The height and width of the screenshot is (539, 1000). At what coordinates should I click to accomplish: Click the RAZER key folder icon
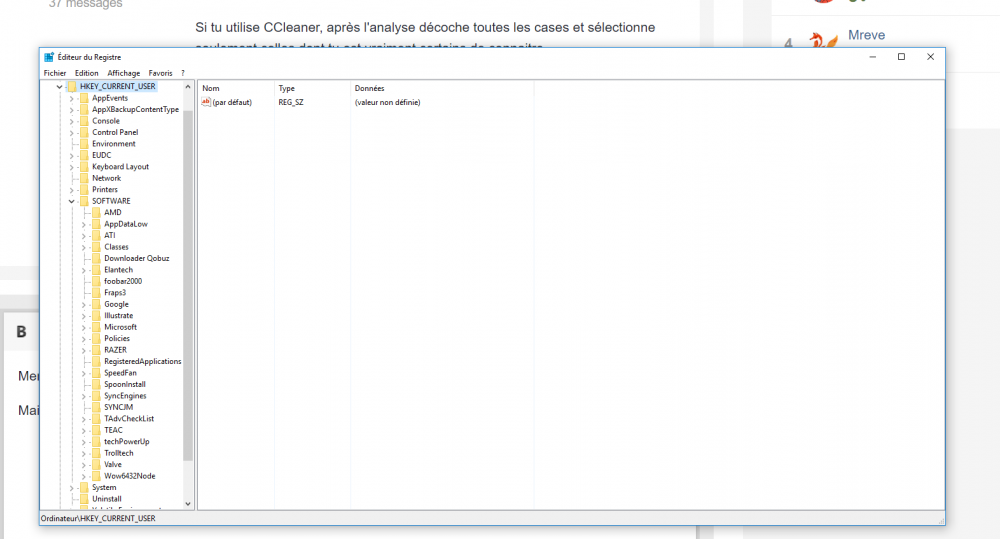[x=96, y=350]
